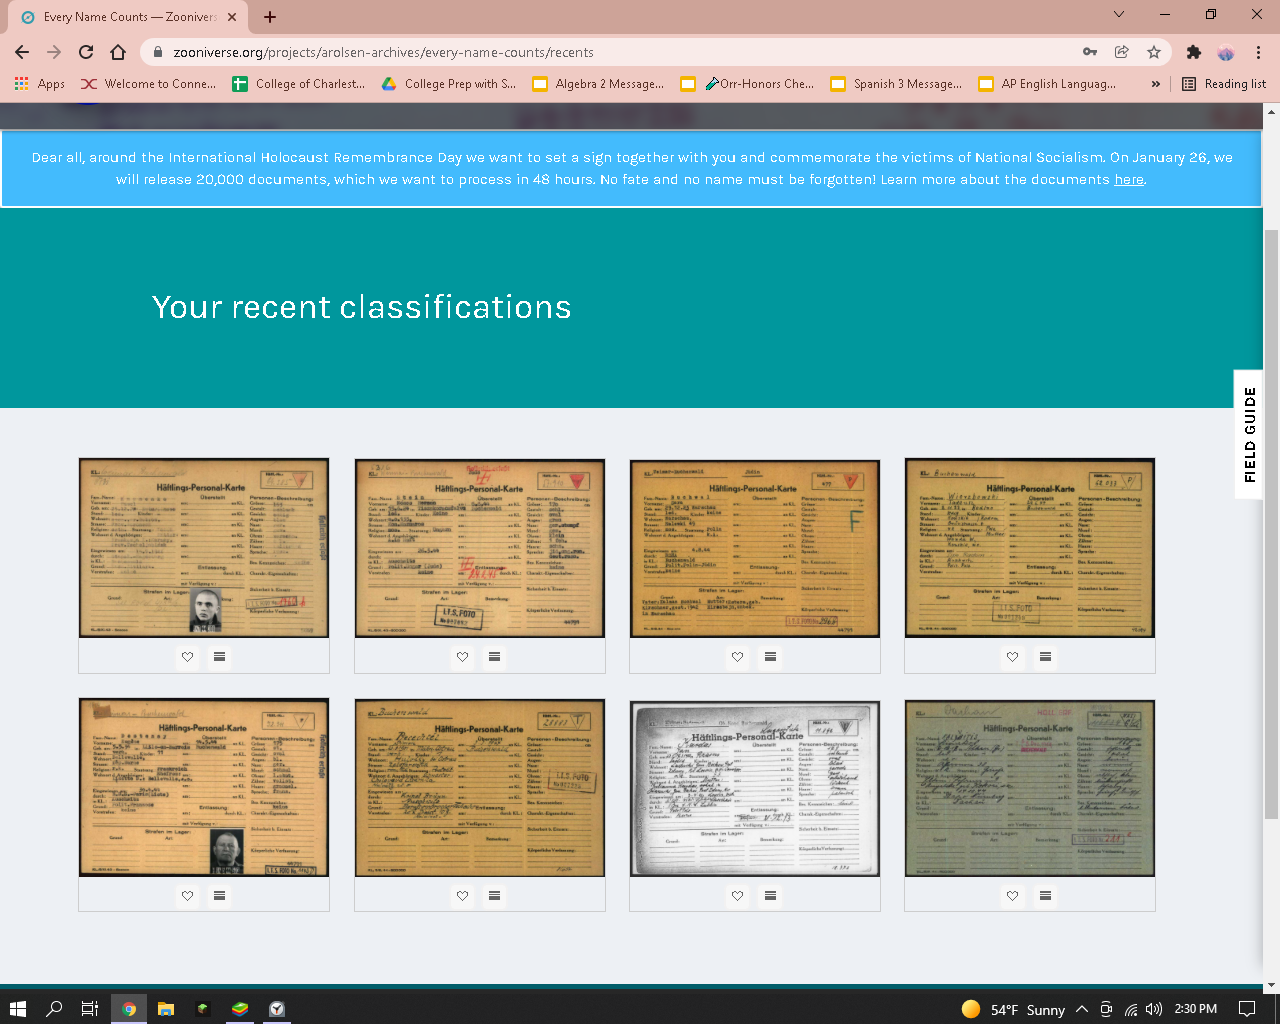Expand the tab search dropdown chevron
The image size is (1280, 1024).
[x=1119, y=15]
